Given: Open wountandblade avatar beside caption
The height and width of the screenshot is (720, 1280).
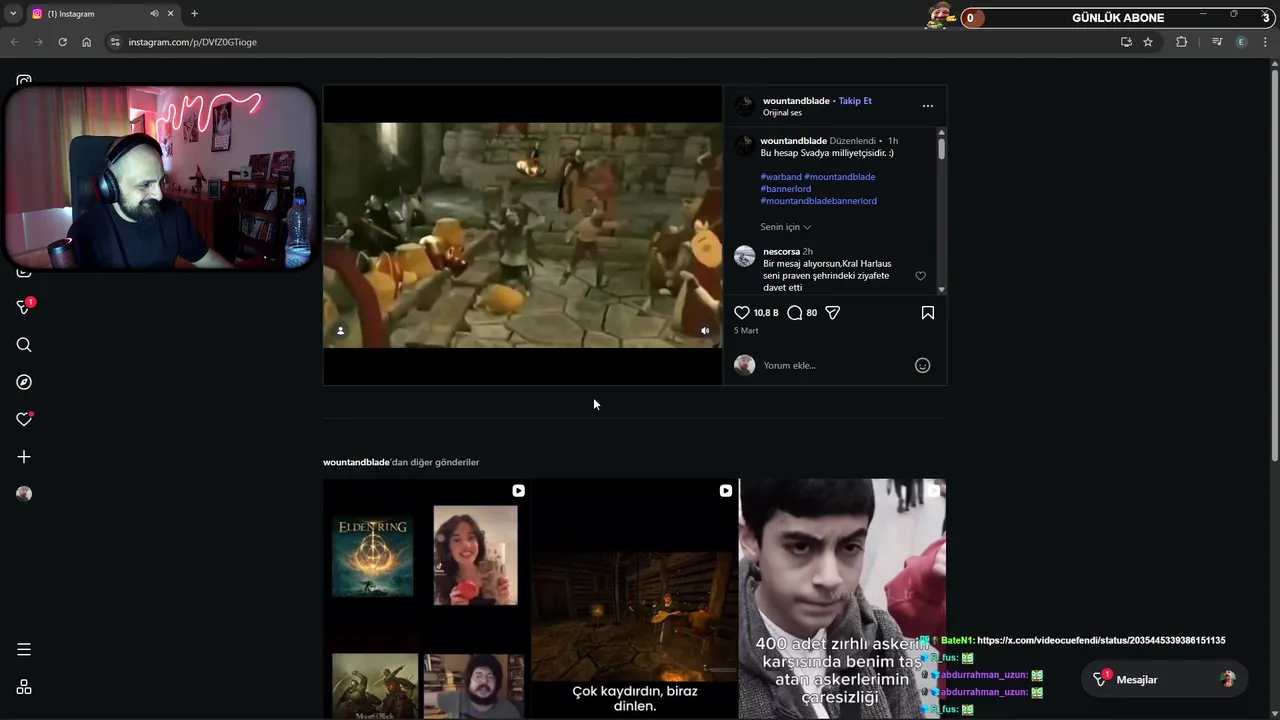Looking at the screenshot, I should click(x=744, y=146).
